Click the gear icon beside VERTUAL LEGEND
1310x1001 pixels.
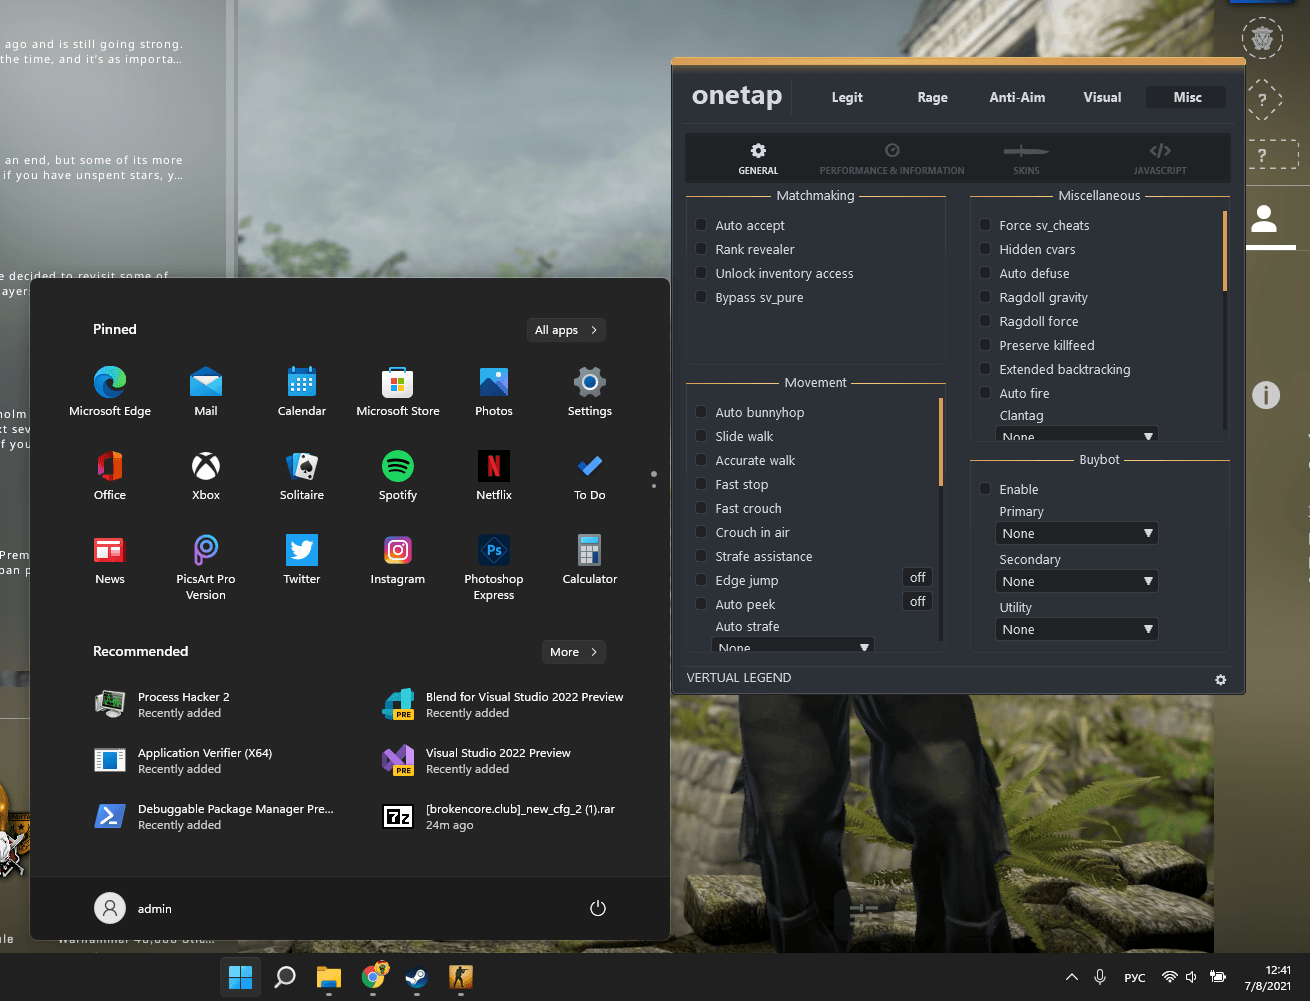pyautogui.click(x=1220, y=679)
